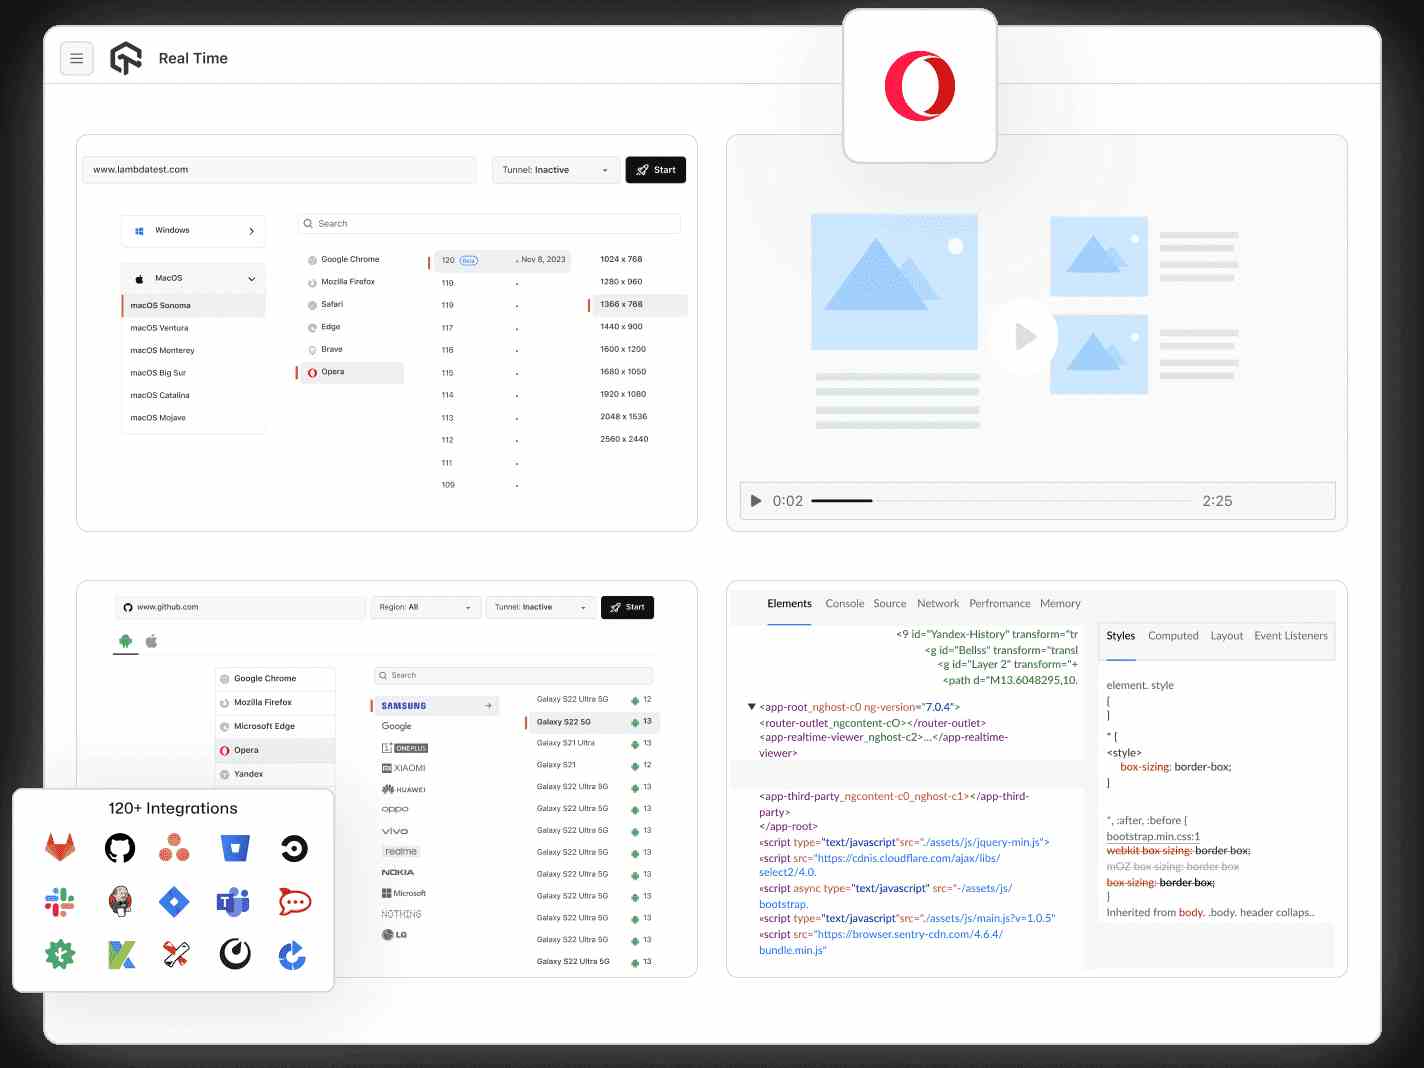Image resolution: width=1424 pixels, height=1068 pixels.
Task: Click the www.lambdatest.com URL field
Action: [278, 170]
